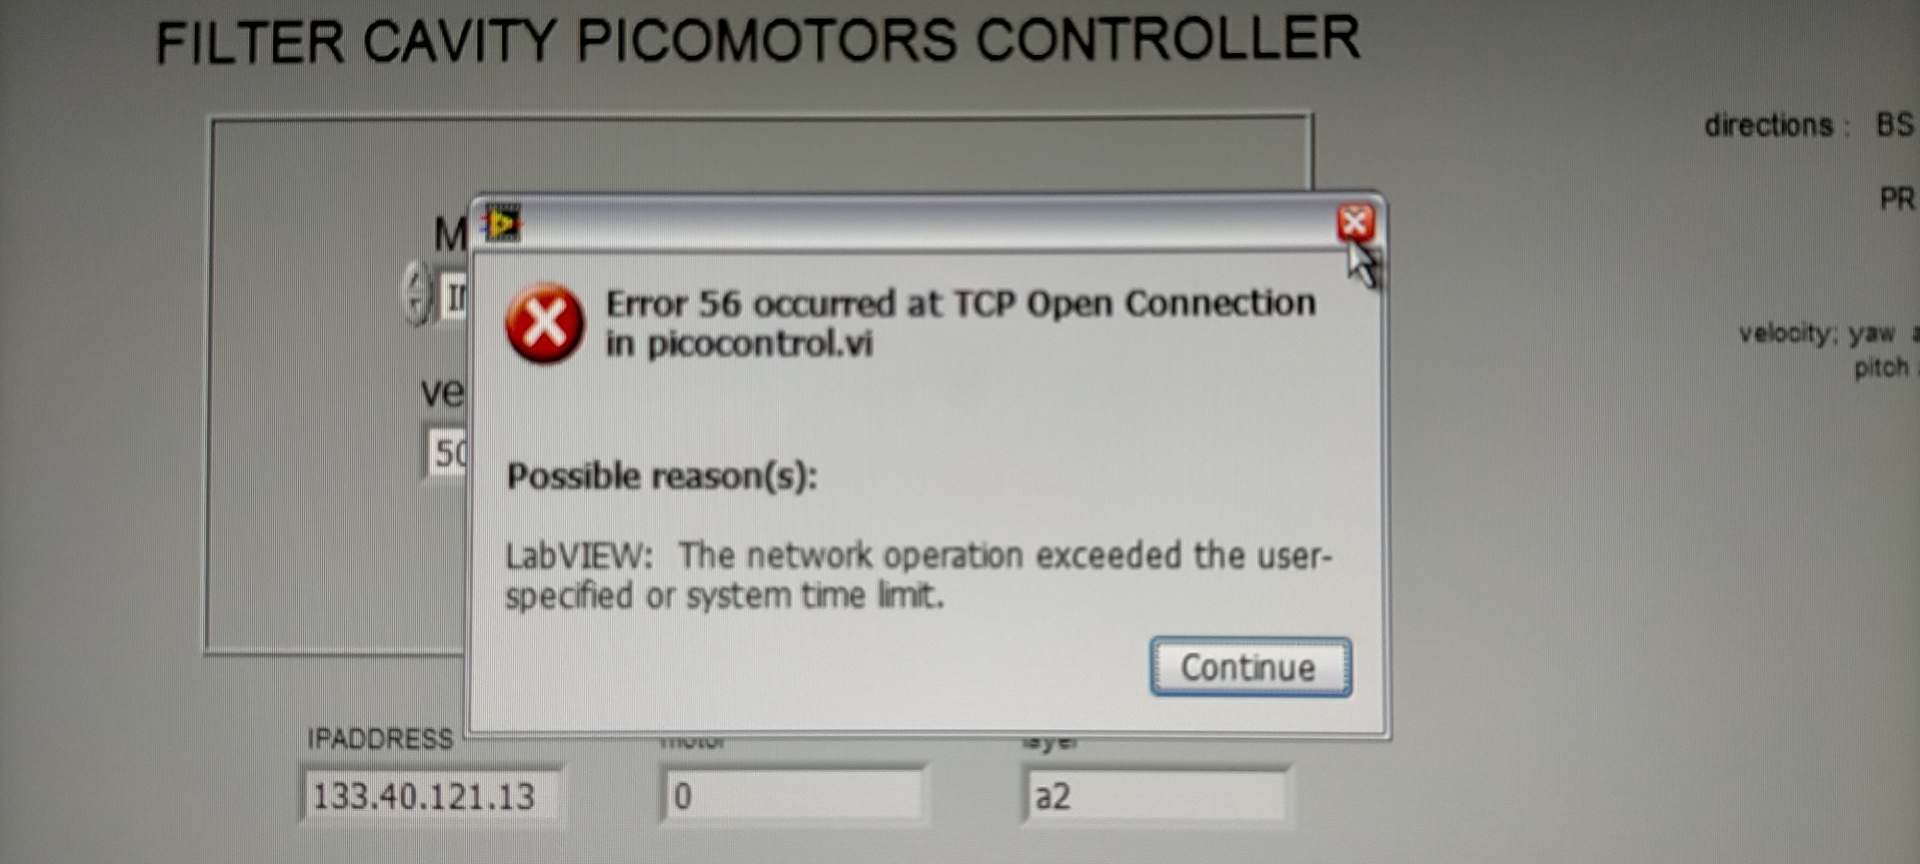
Task: Click the LabVIEW network timeout explanation text
Action: (x=918, y=575)
